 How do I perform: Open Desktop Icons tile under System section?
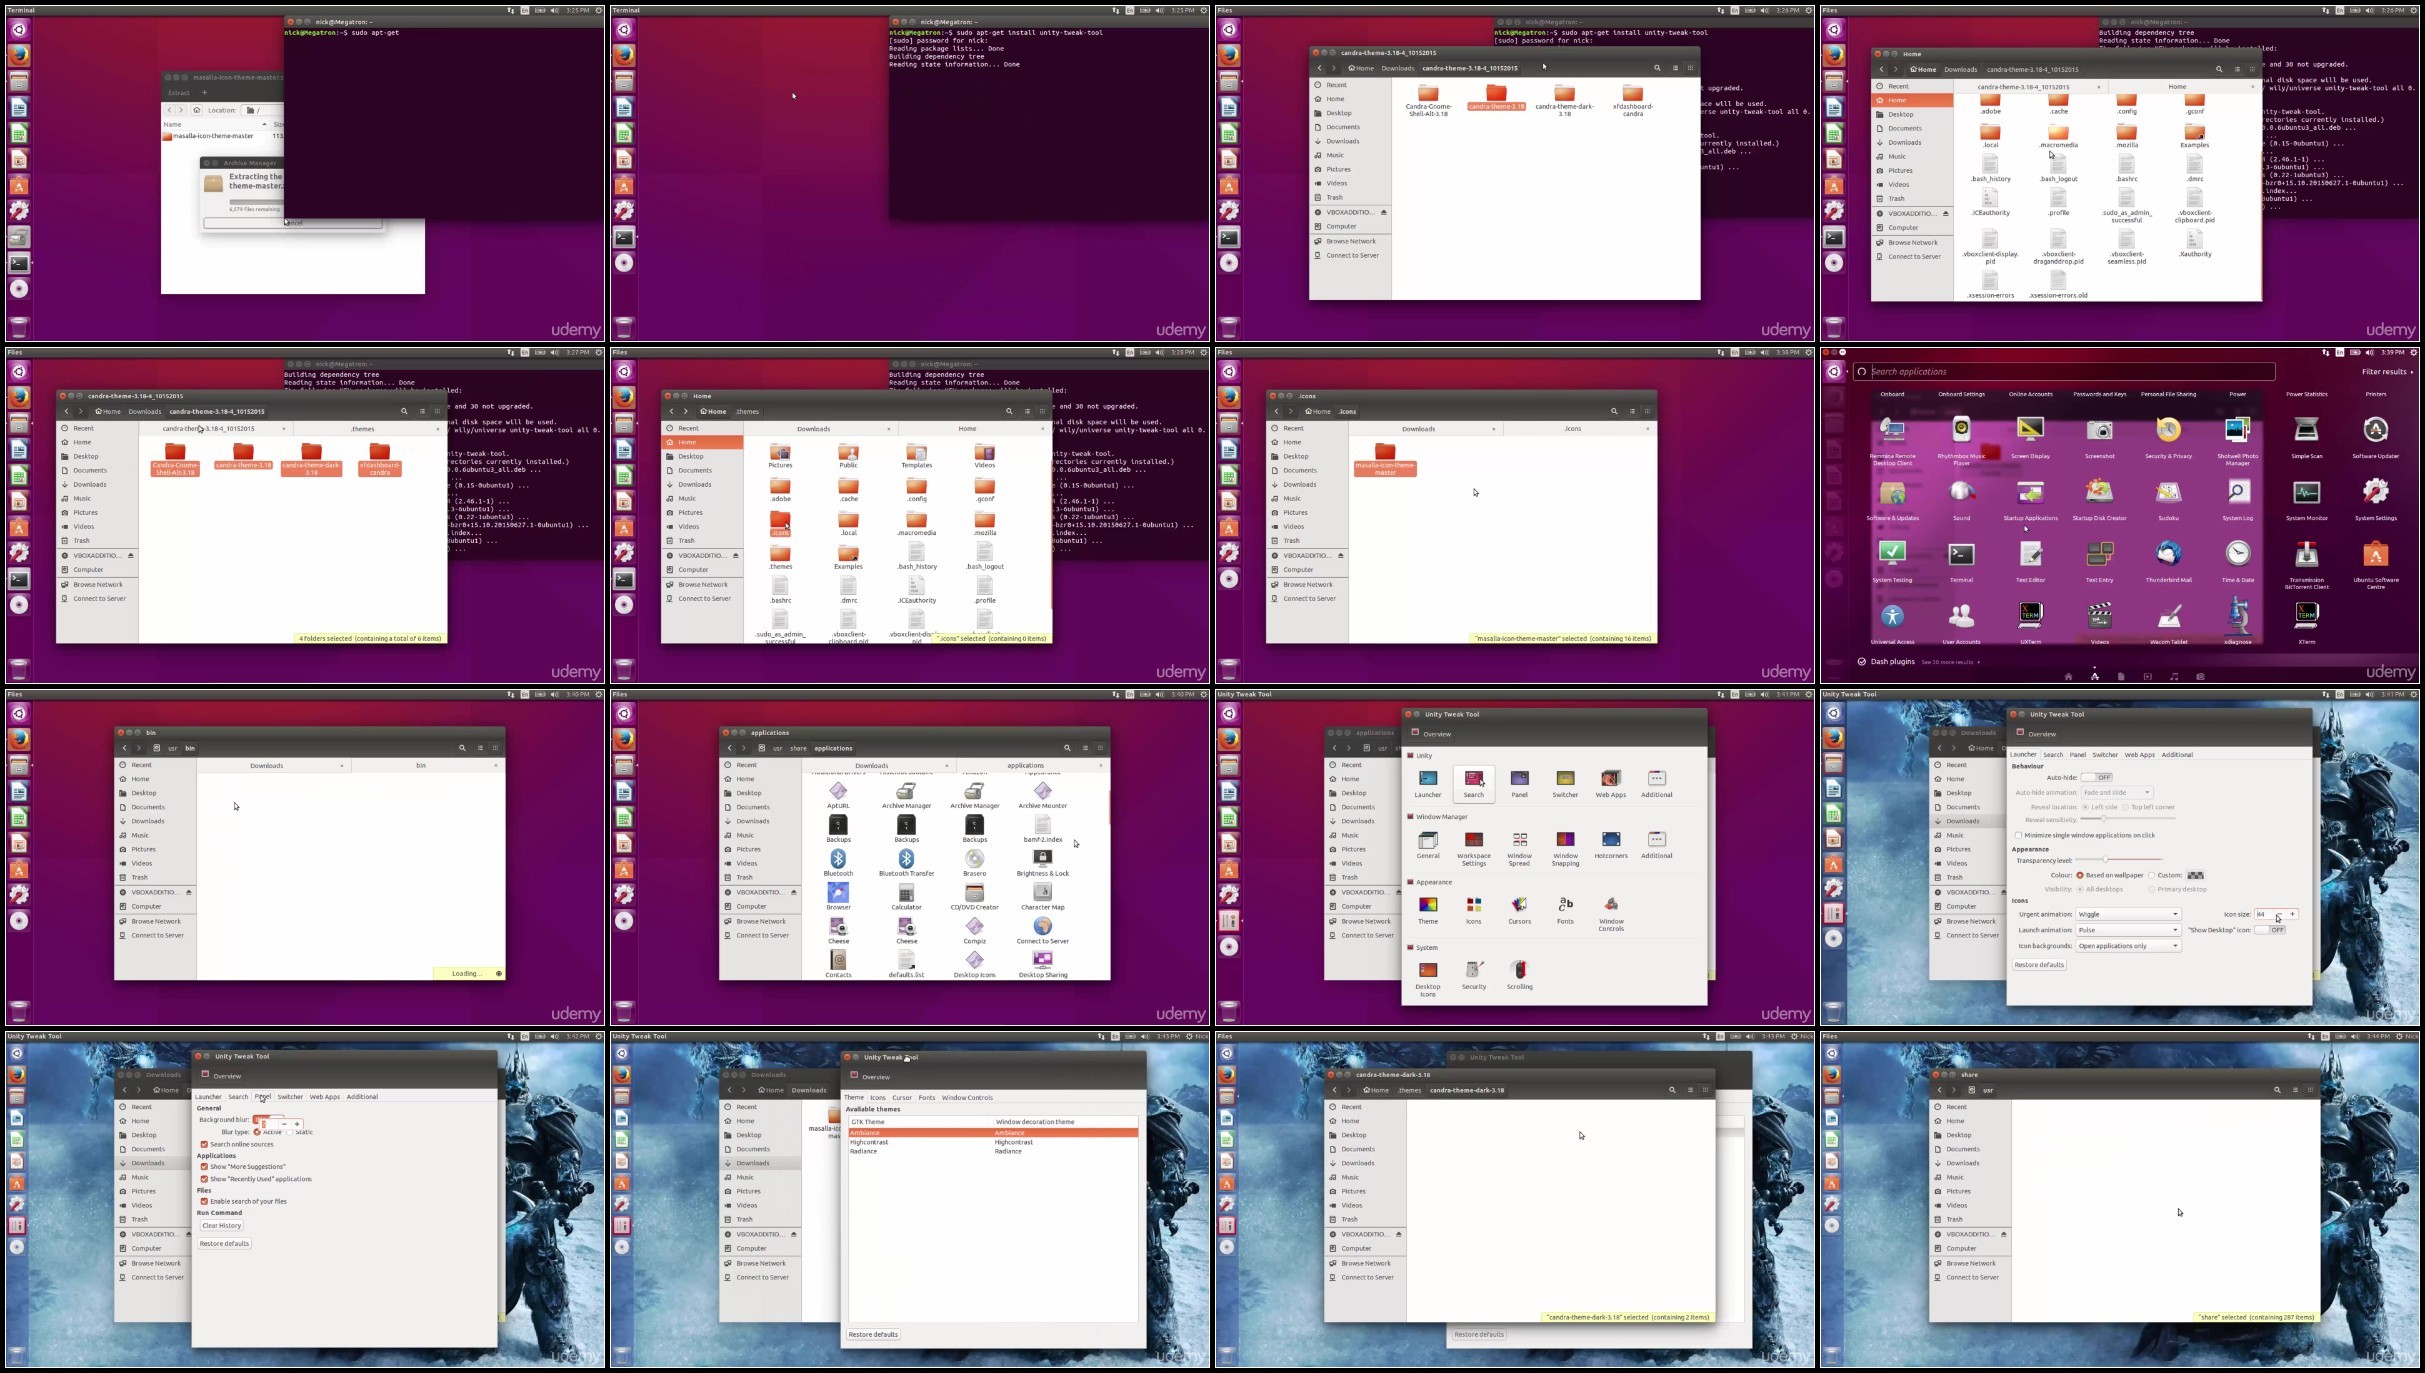coord(1427,979)
